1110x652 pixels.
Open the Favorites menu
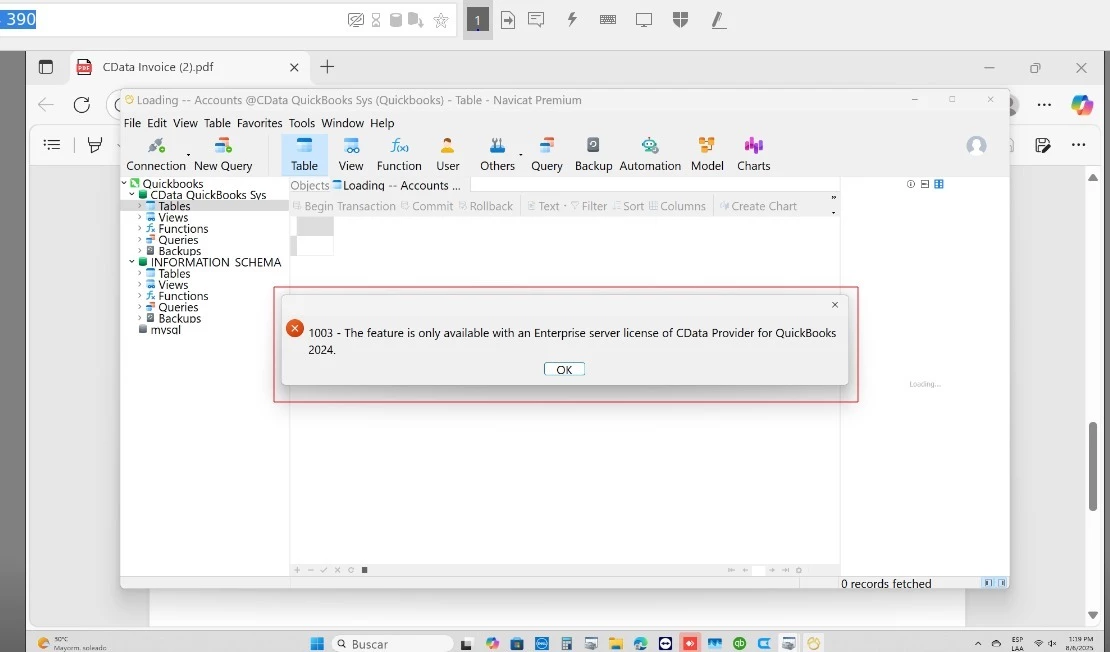(x=259, y=123)
